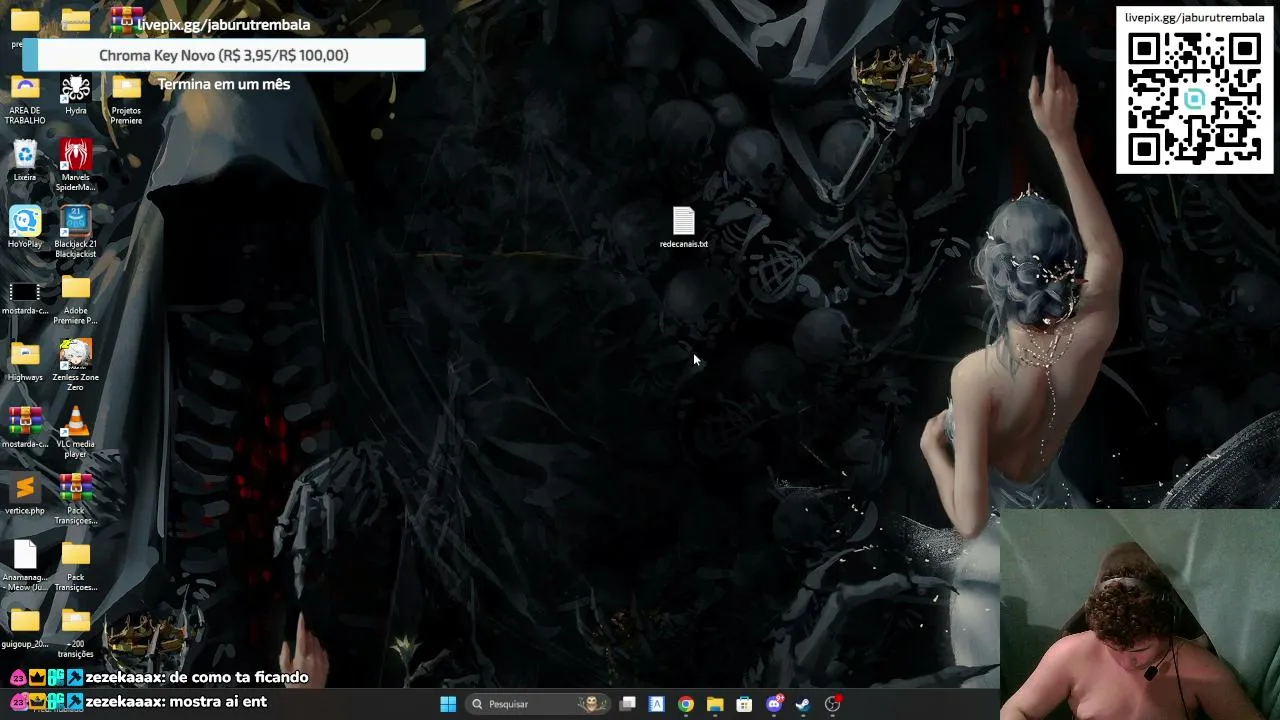
Task: Click the livepix.gg/jaburutrembala text above the QR code
Action: coord(1195,18)
